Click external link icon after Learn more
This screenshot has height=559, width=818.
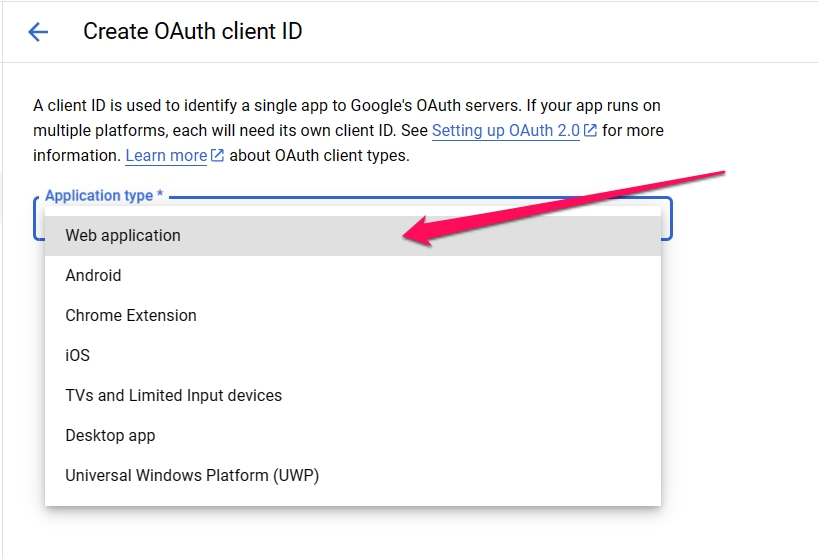(x=217, y=155)
